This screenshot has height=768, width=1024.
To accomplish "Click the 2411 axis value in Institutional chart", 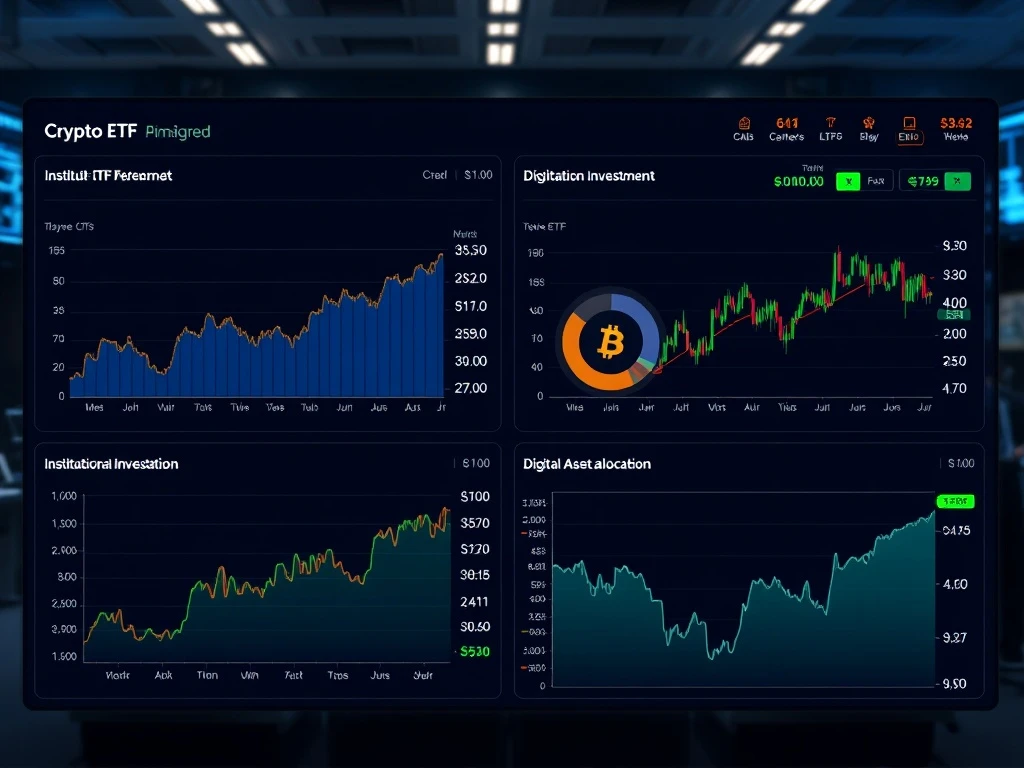I will (474, 601).
